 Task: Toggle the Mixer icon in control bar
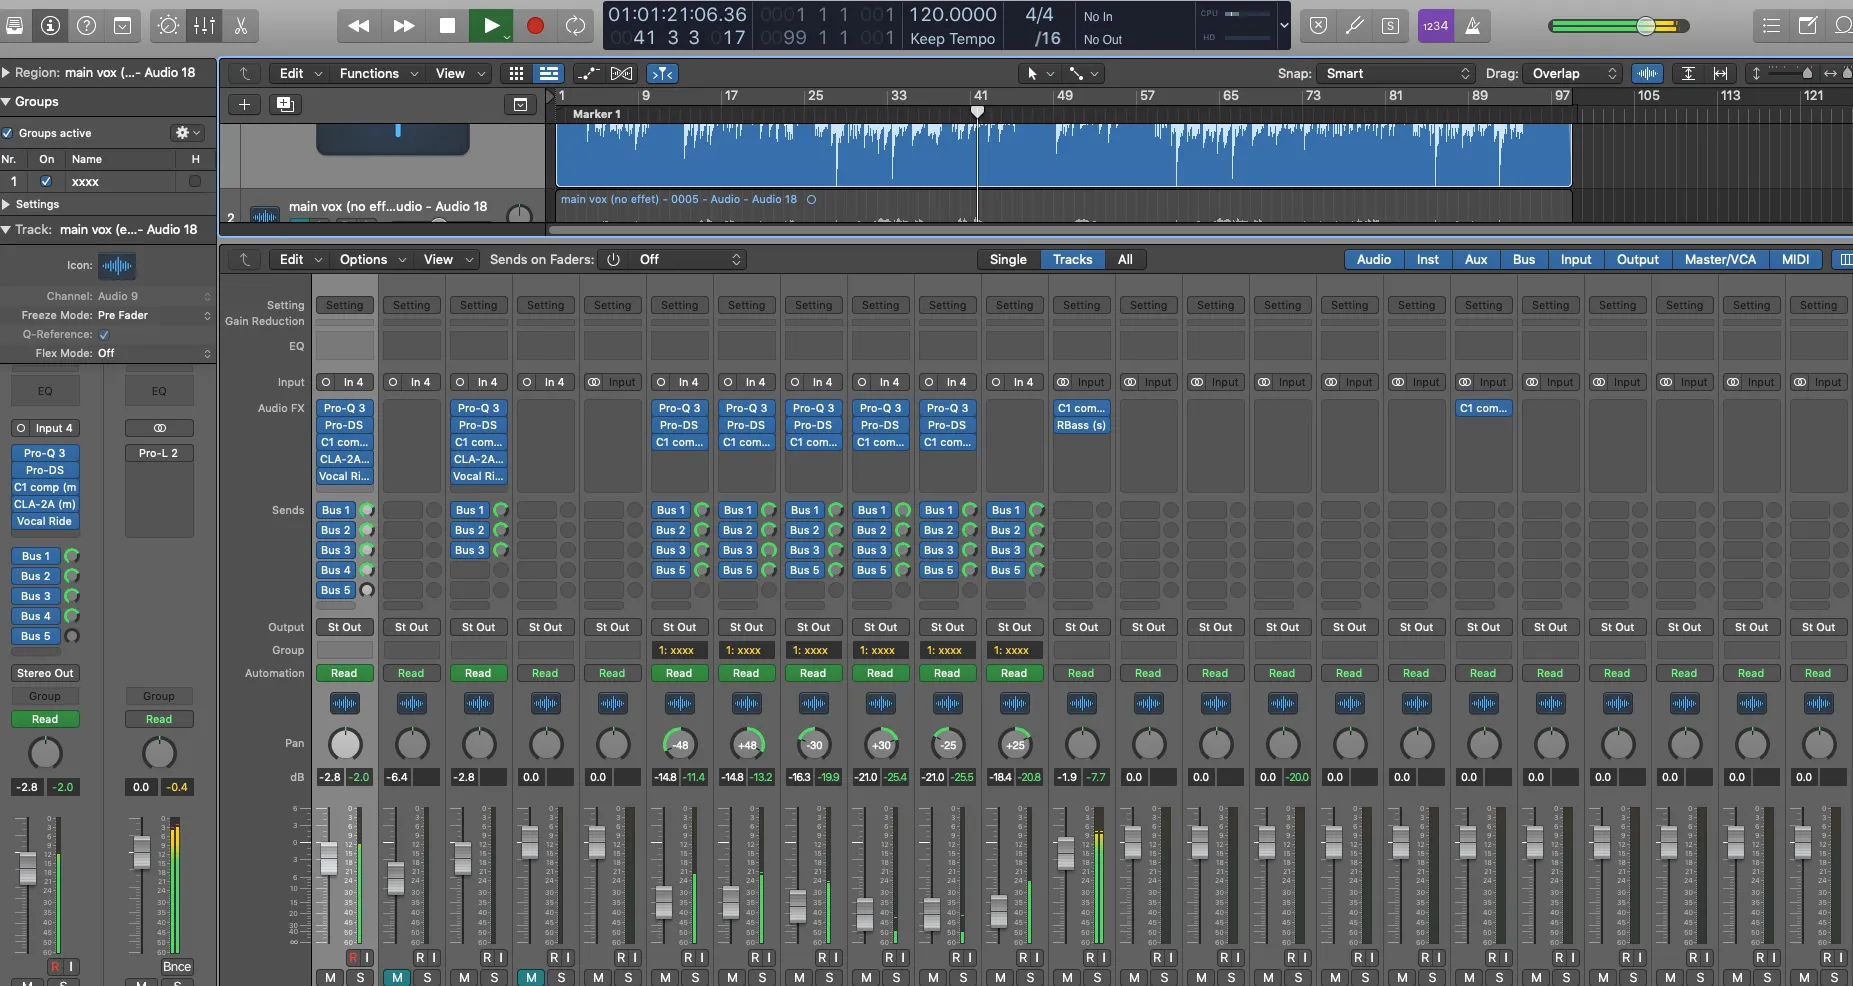click(204, 26)
